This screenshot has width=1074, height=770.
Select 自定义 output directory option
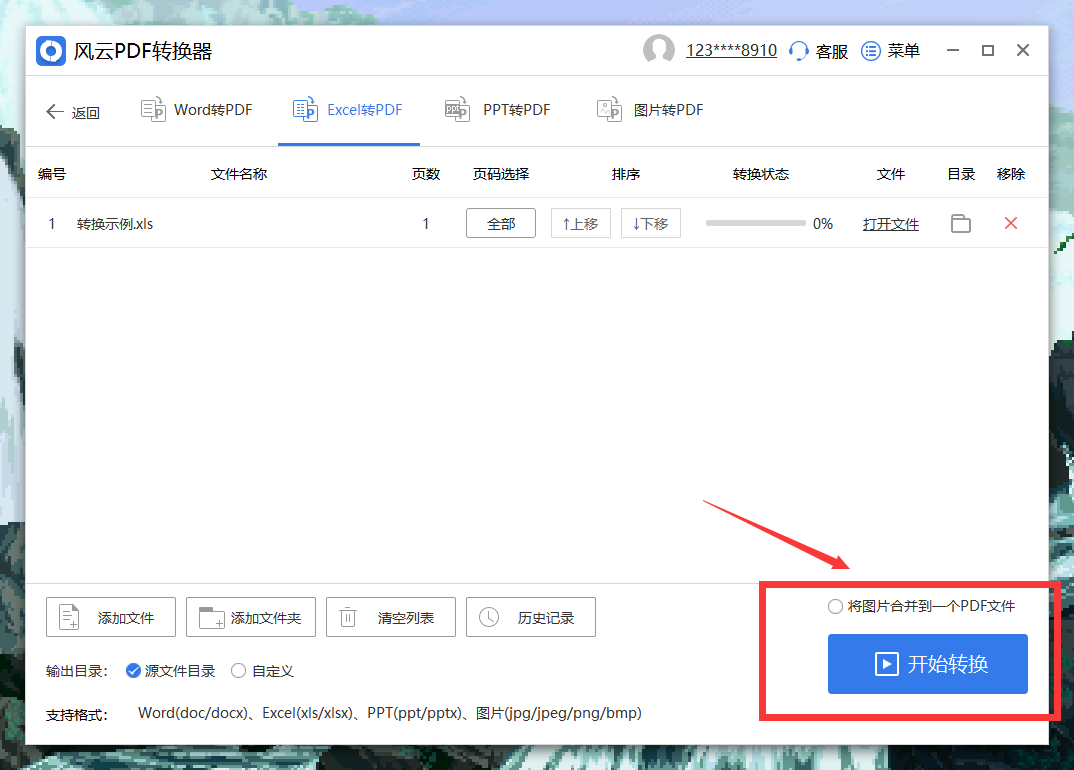tap(262, 671)
